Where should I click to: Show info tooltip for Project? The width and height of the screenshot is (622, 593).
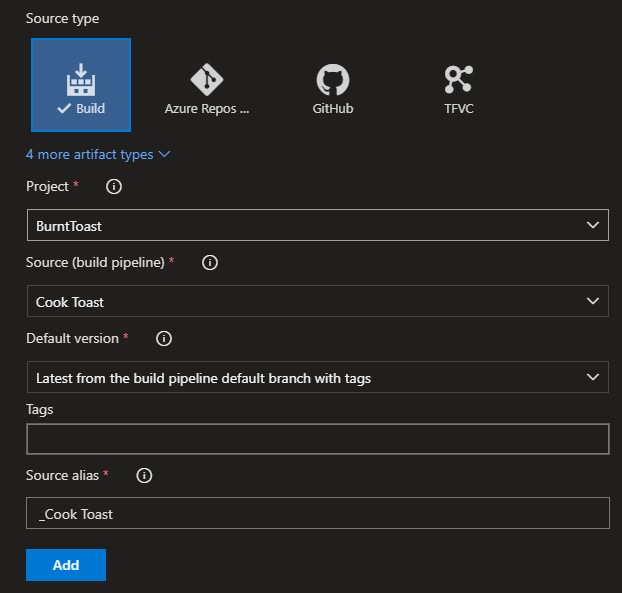tap(114, 186)
